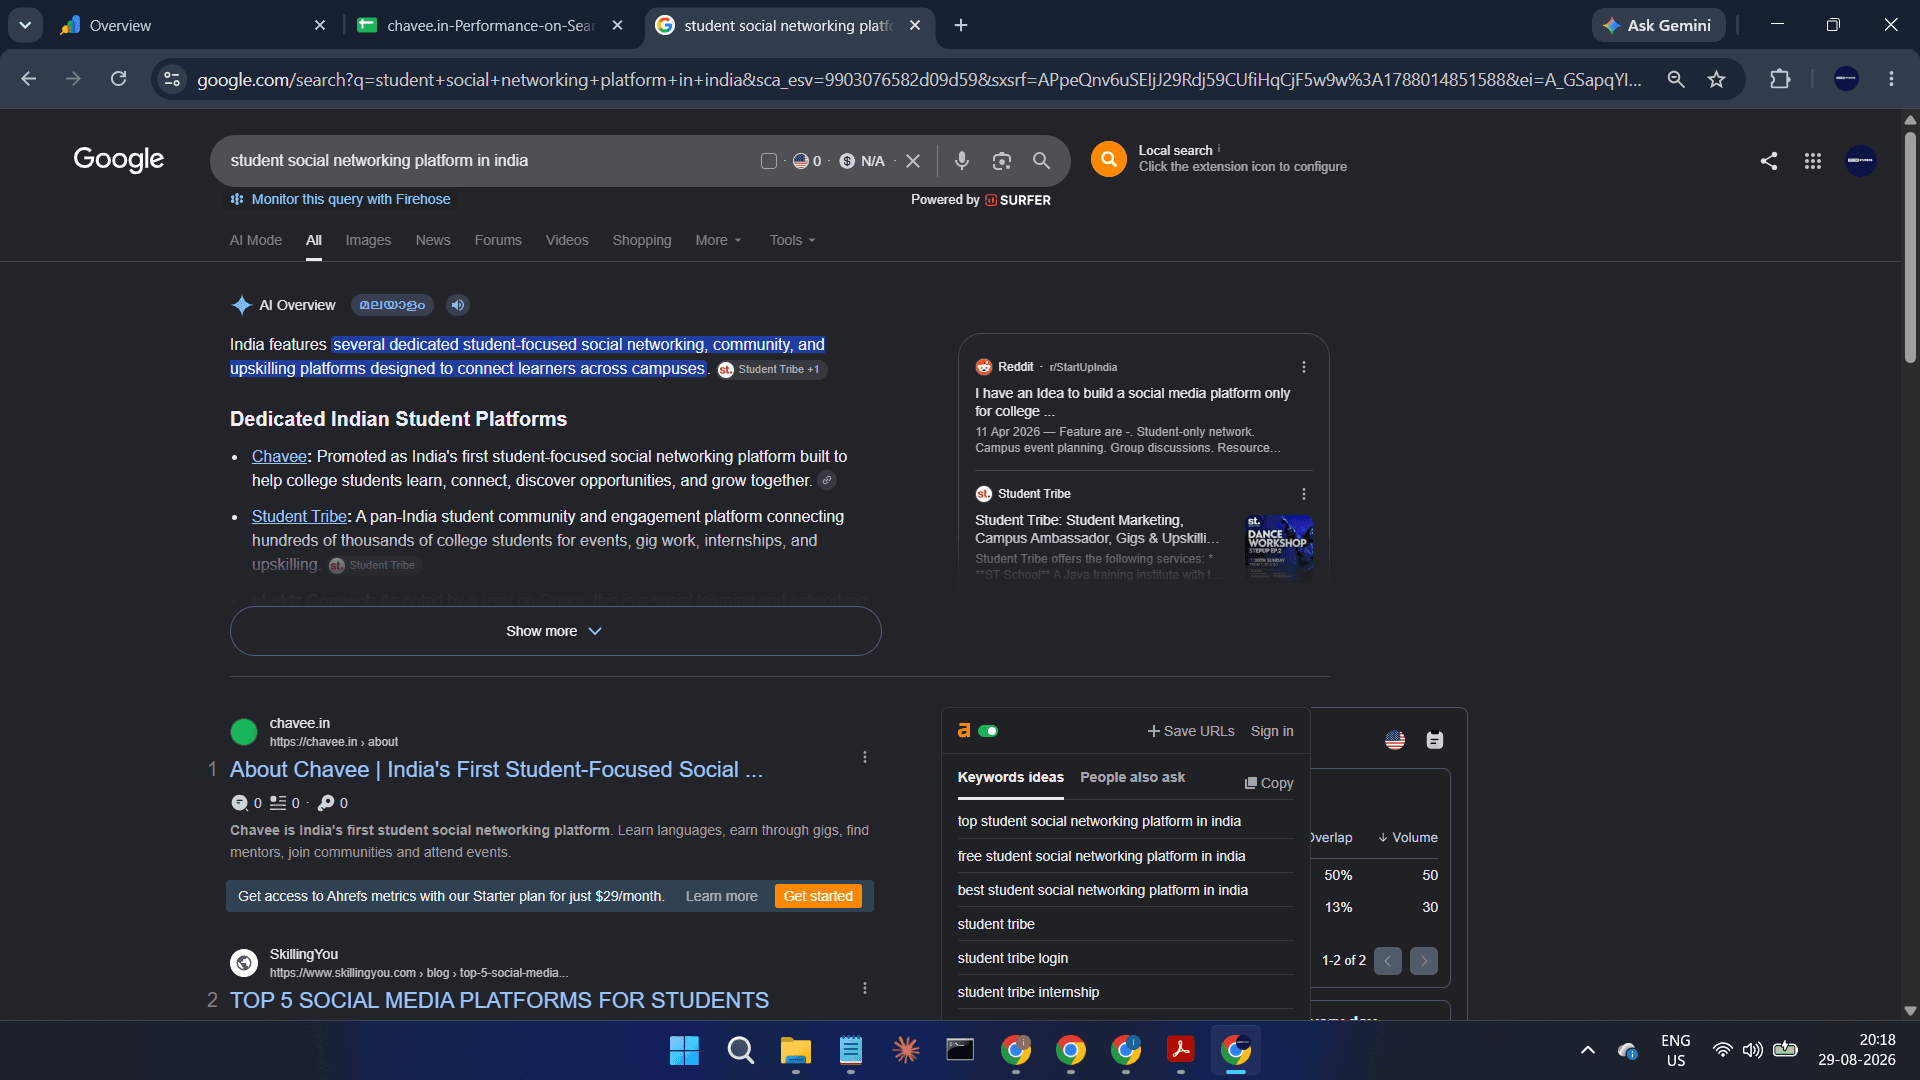Screen dimensions: 1920x1080
Task: Select Keywords ideas tab
Action: tap(1010, 777)
